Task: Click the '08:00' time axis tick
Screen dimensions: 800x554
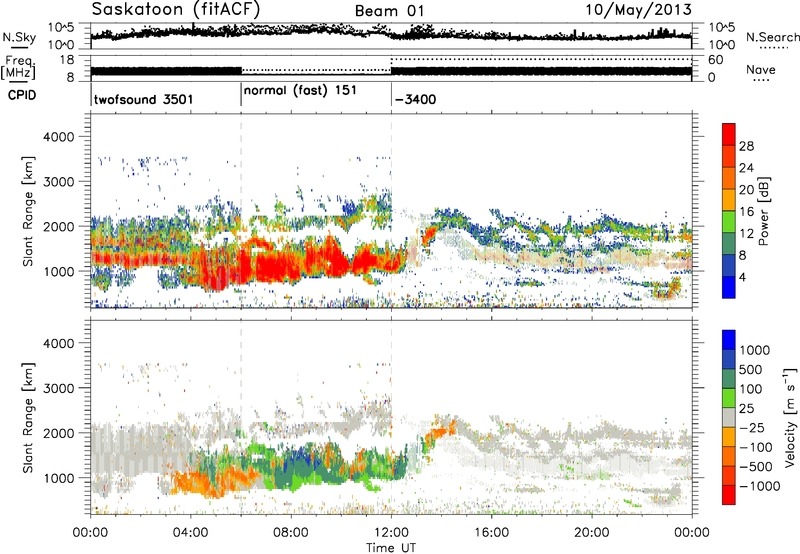Action: [291, 533]
